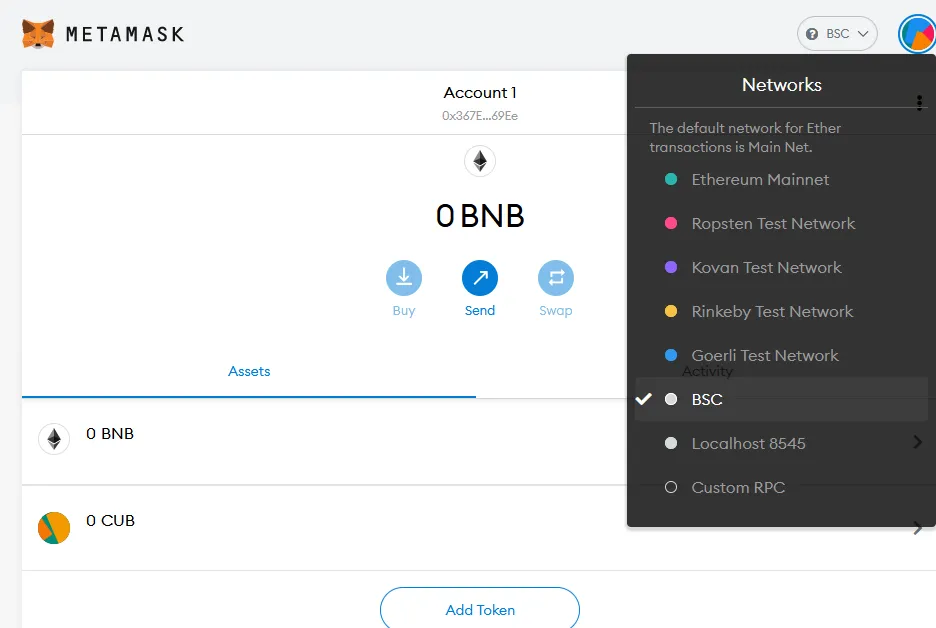
Task: Click the Swap arrows icon
Action: click(556, 278)
